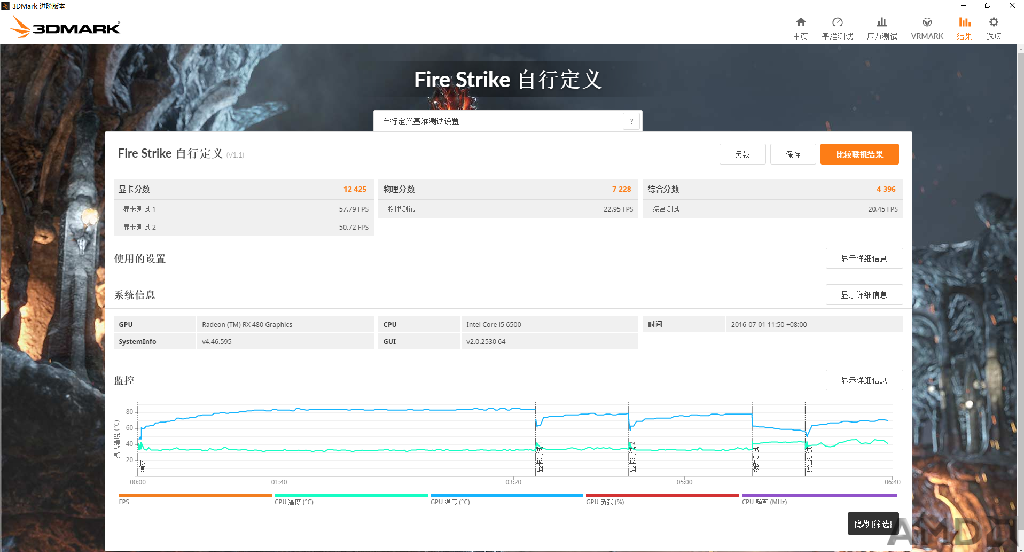Toggle the red GPU load legend series
The height and width of the screenshot is (552, 1024).
pos(662,498)
